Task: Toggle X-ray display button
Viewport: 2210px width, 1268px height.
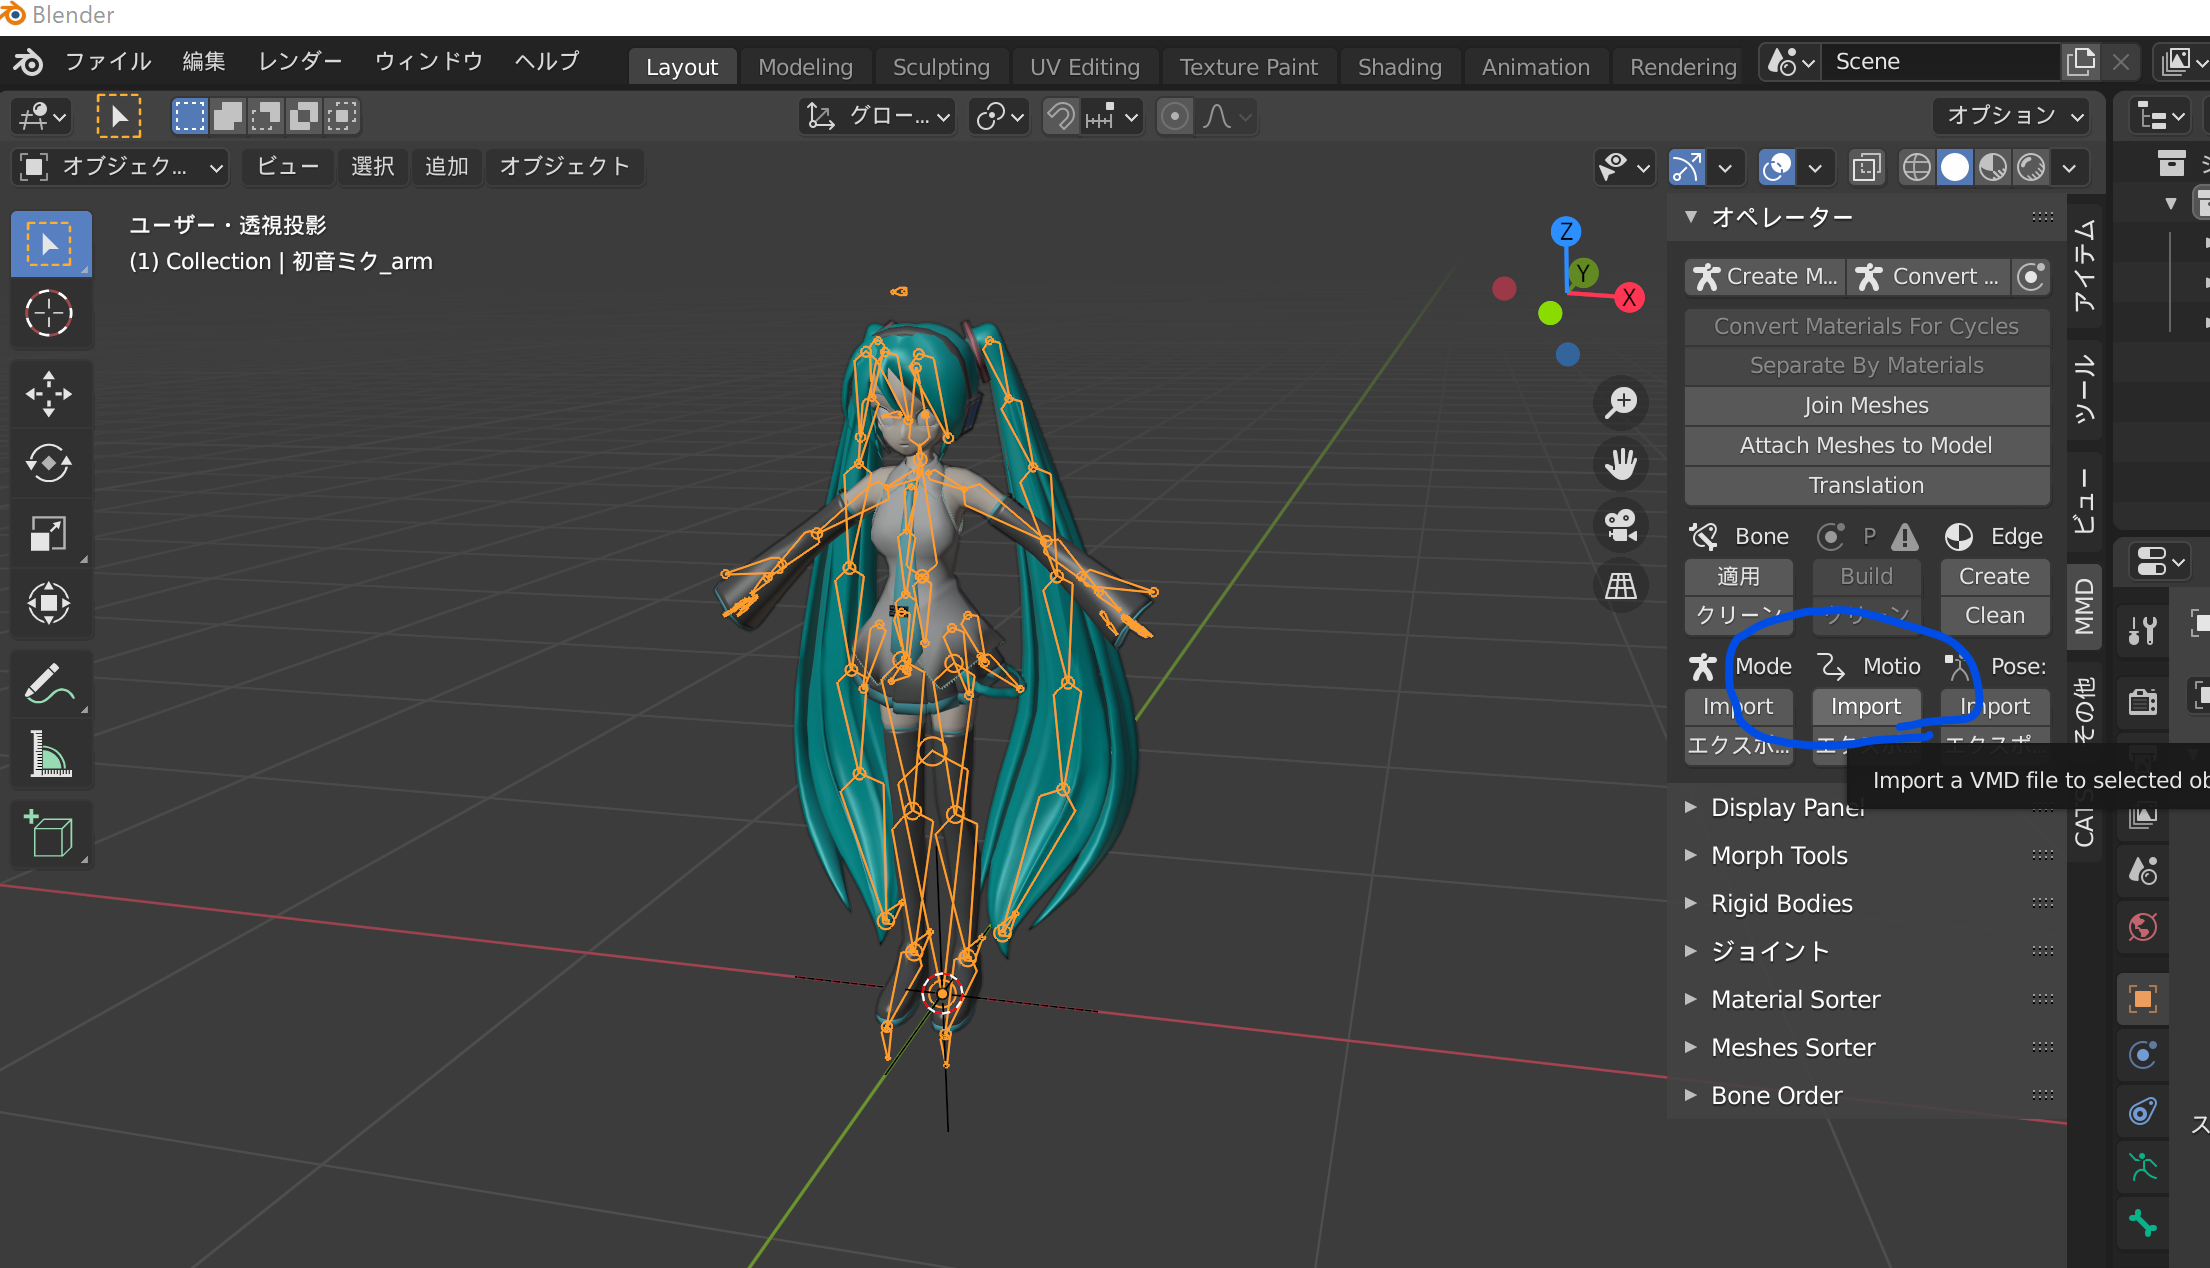Action: click(1867, 167)
